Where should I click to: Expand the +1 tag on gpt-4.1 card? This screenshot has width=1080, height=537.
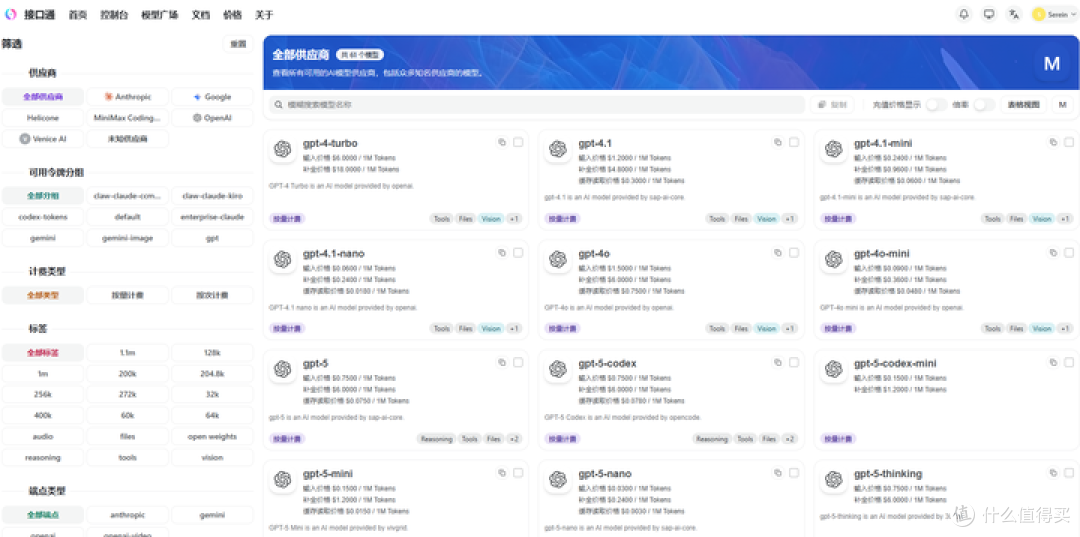(789, 219)
